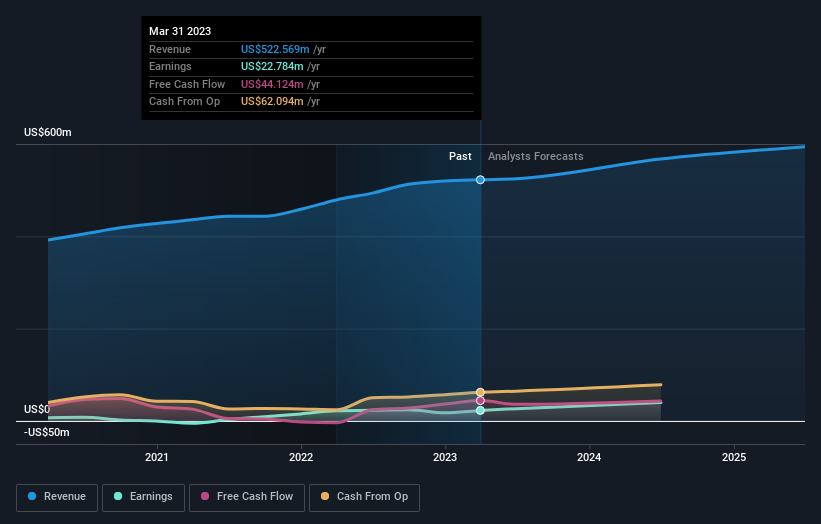This screenshot has width=821, height=524.
Task: Click the Past label on chart
Action: point(460,156)
